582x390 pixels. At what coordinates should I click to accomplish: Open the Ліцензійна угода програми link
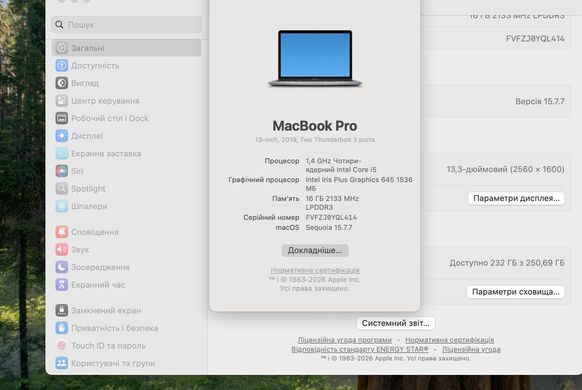344,340
